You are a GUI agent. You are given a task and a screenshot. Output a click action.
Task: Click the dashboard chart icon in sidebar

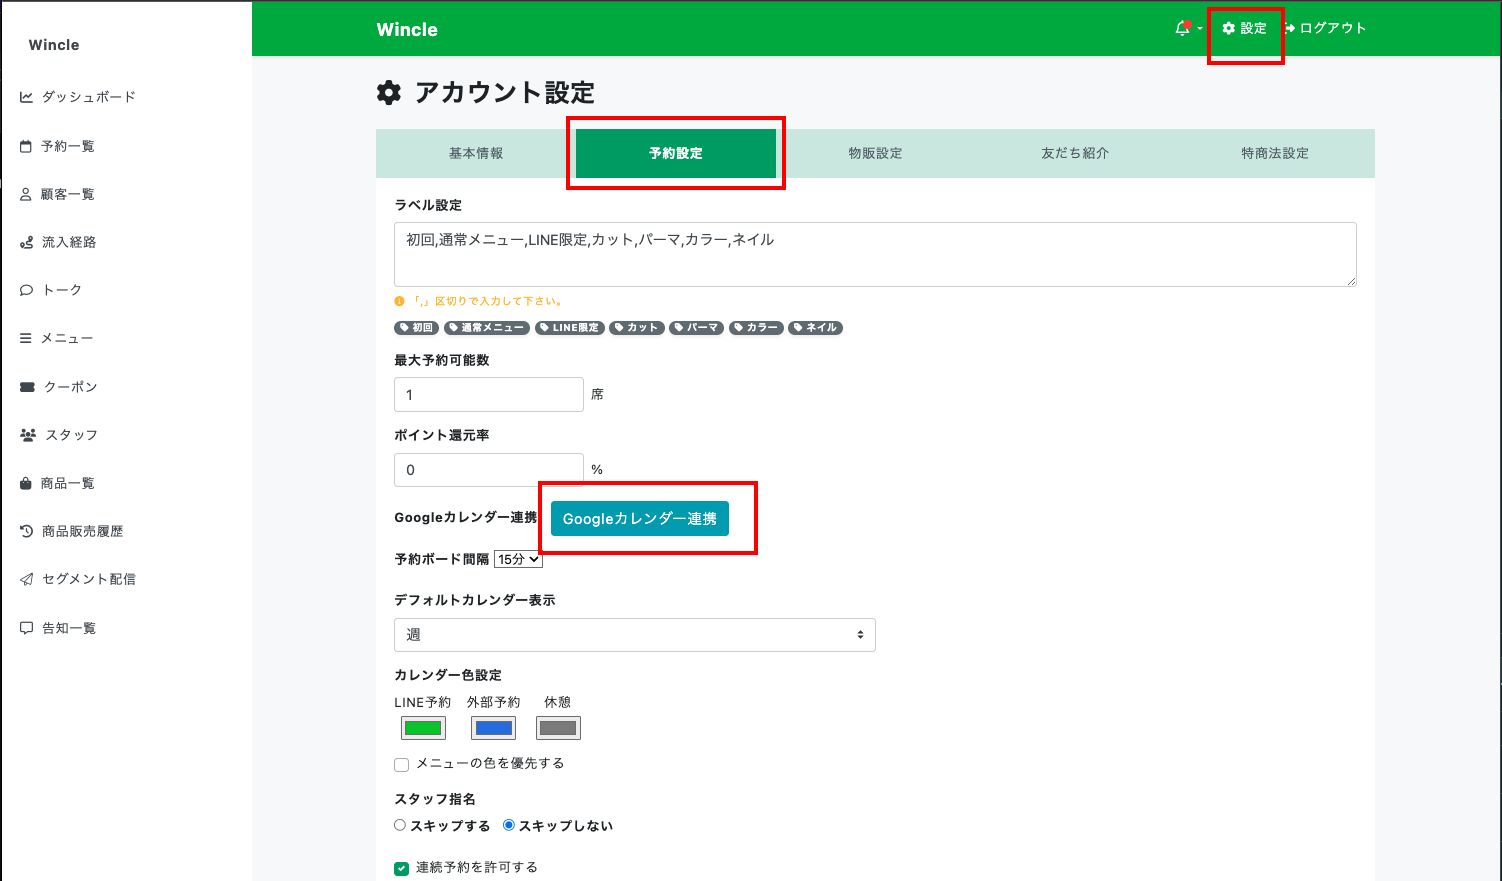click(x=27, y=97)
